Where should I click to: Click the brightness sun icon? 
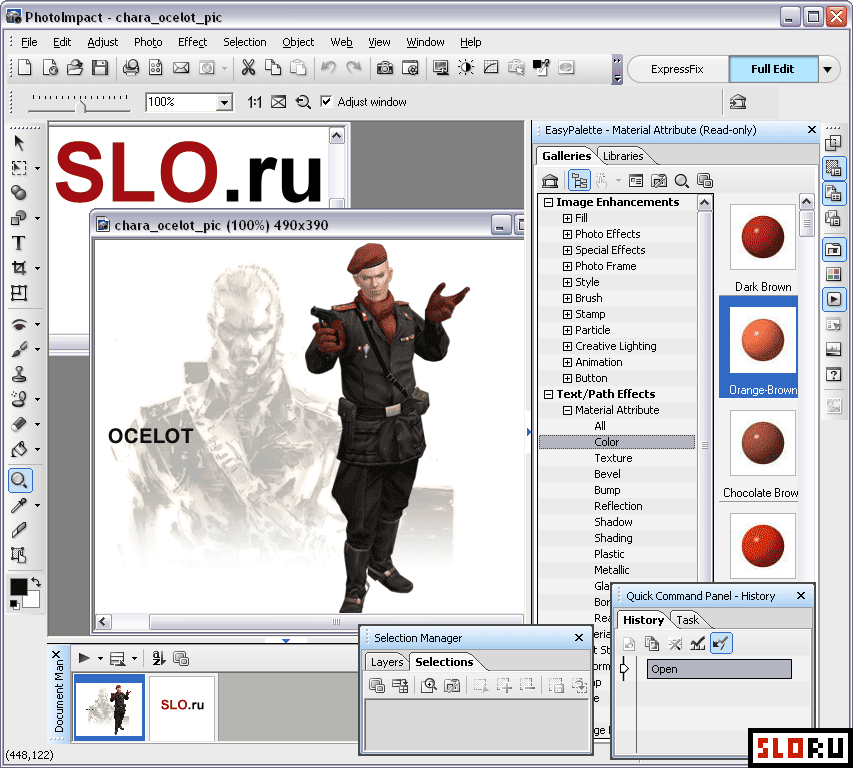click(466, 68)
